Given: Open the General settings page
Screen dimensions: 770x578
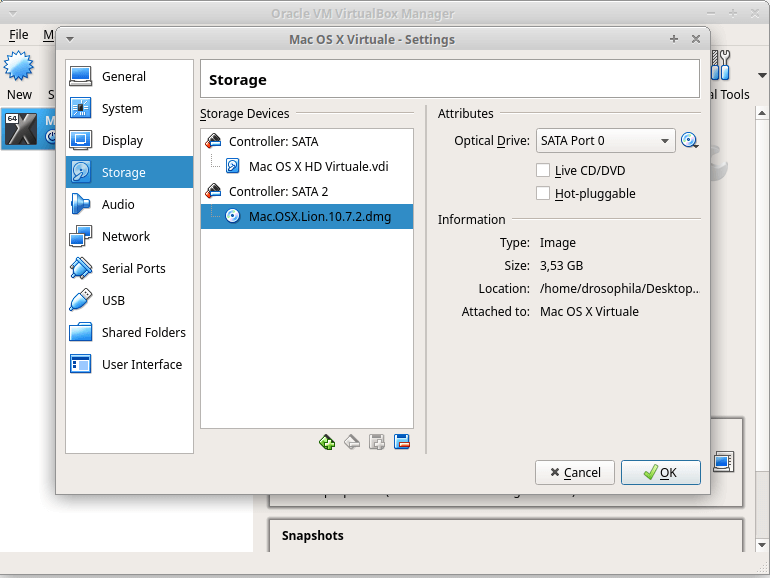Looking at the screenshot, I should point(129,76).
